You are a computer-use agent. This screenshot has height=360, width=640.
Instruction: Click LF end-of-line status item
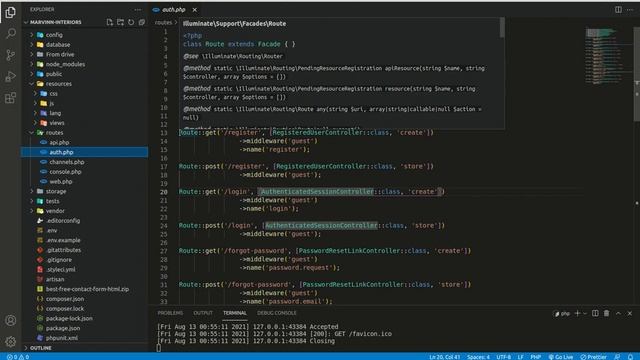(x=520, y=357)
